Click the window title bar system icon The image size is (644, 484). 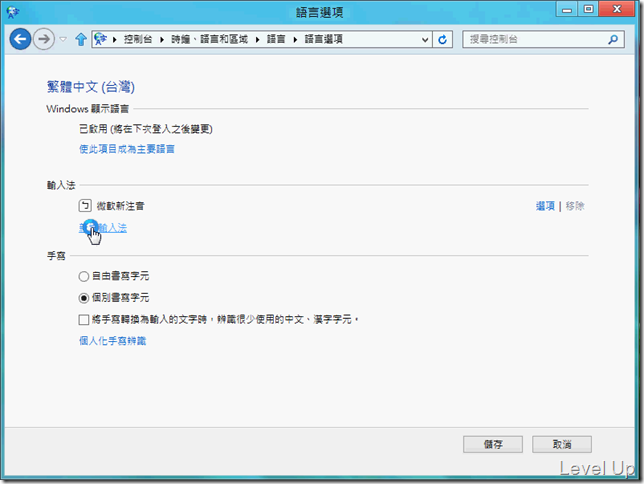13,12
